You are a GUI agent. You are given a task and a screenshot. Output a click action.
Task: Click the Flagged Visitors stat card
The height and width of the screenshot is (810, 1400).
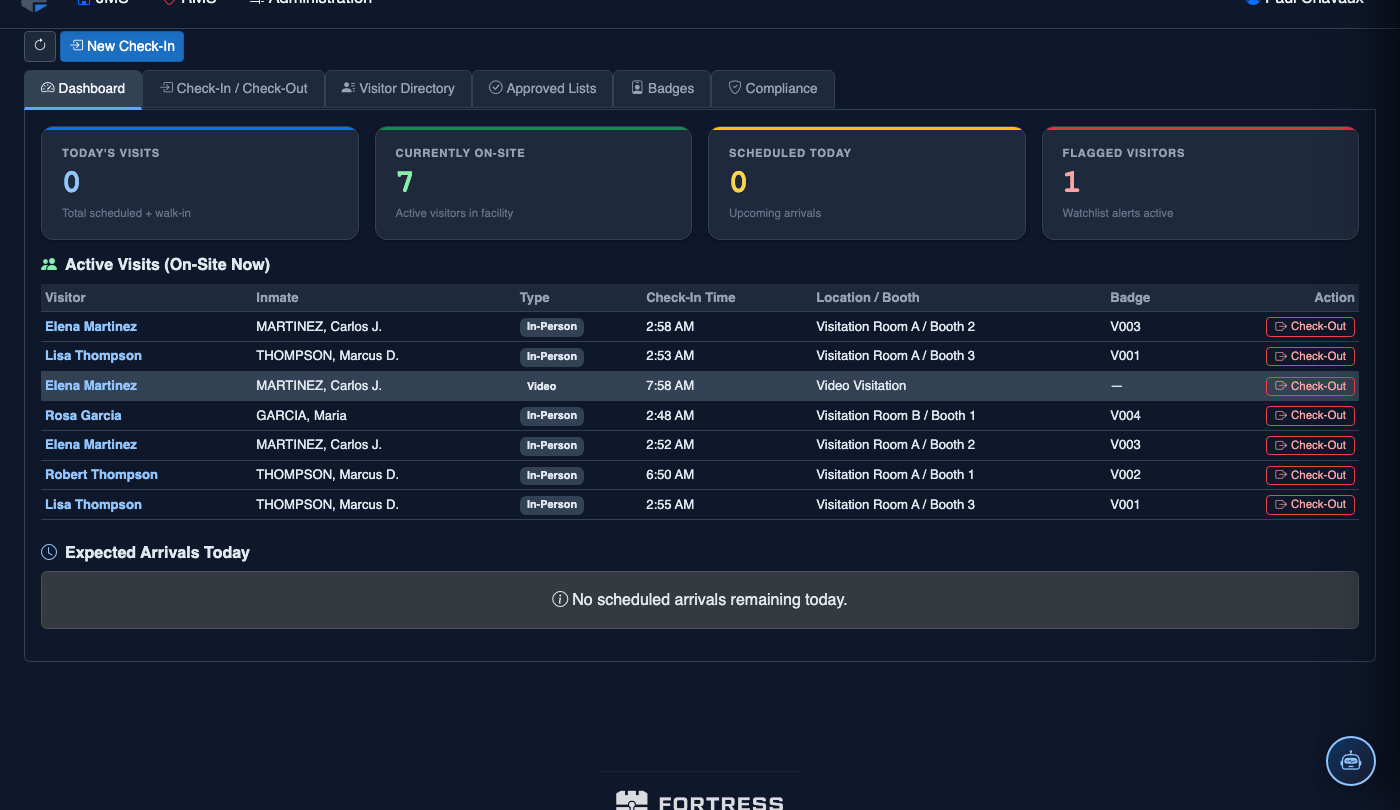tap(1200, 183)
